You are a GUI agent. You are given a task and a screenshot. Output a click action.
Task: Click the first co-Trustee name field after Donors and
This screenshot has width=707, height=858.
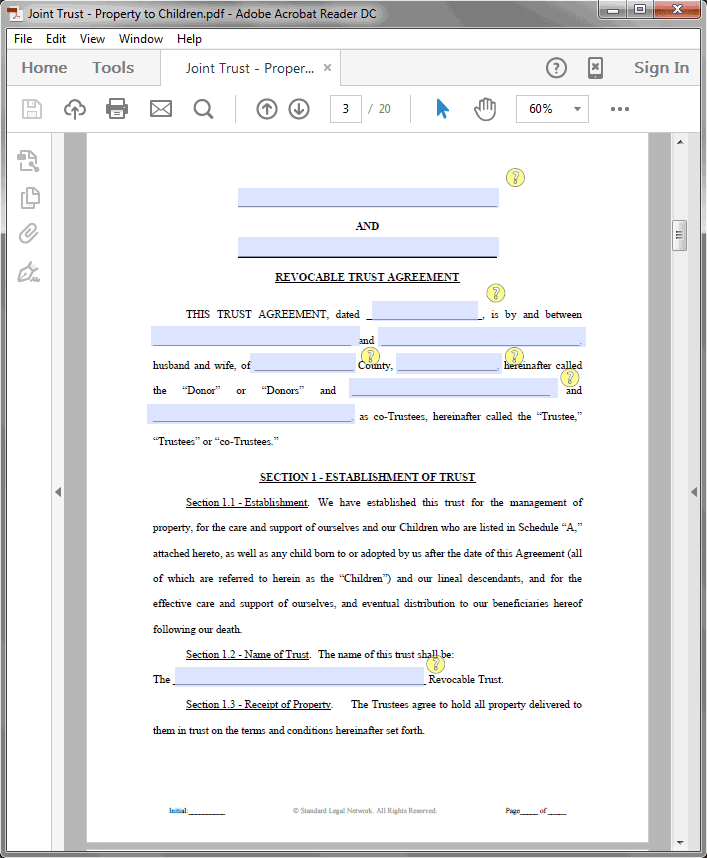point(454,388)
